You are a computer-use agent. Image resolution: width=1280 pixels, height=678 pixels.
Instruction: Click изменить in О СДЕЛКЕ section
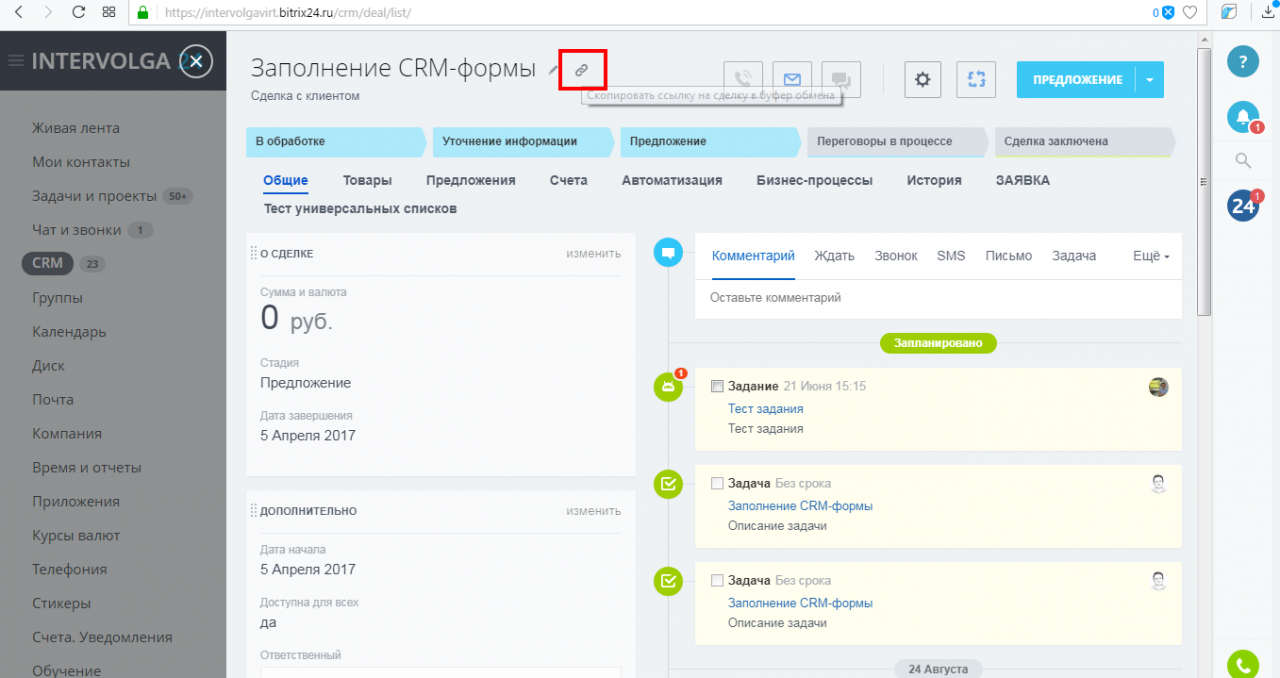593,254
